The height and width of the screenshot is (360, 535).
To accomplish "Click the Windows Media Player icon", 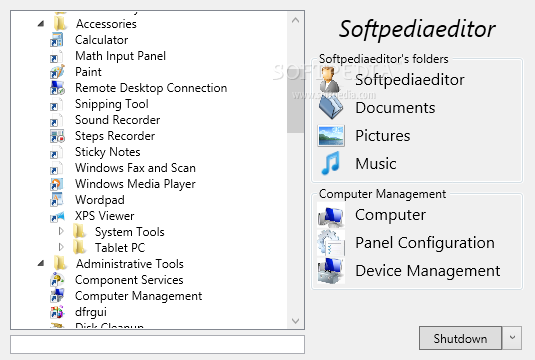I will pyautogui.click(x=57, y=184).
